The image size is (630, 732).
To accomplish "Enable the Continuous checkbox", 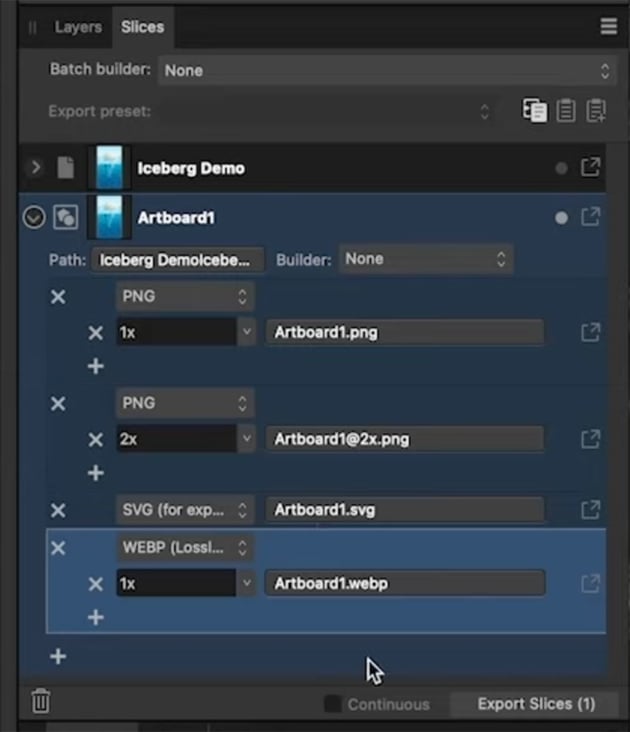I will point(332,704).
